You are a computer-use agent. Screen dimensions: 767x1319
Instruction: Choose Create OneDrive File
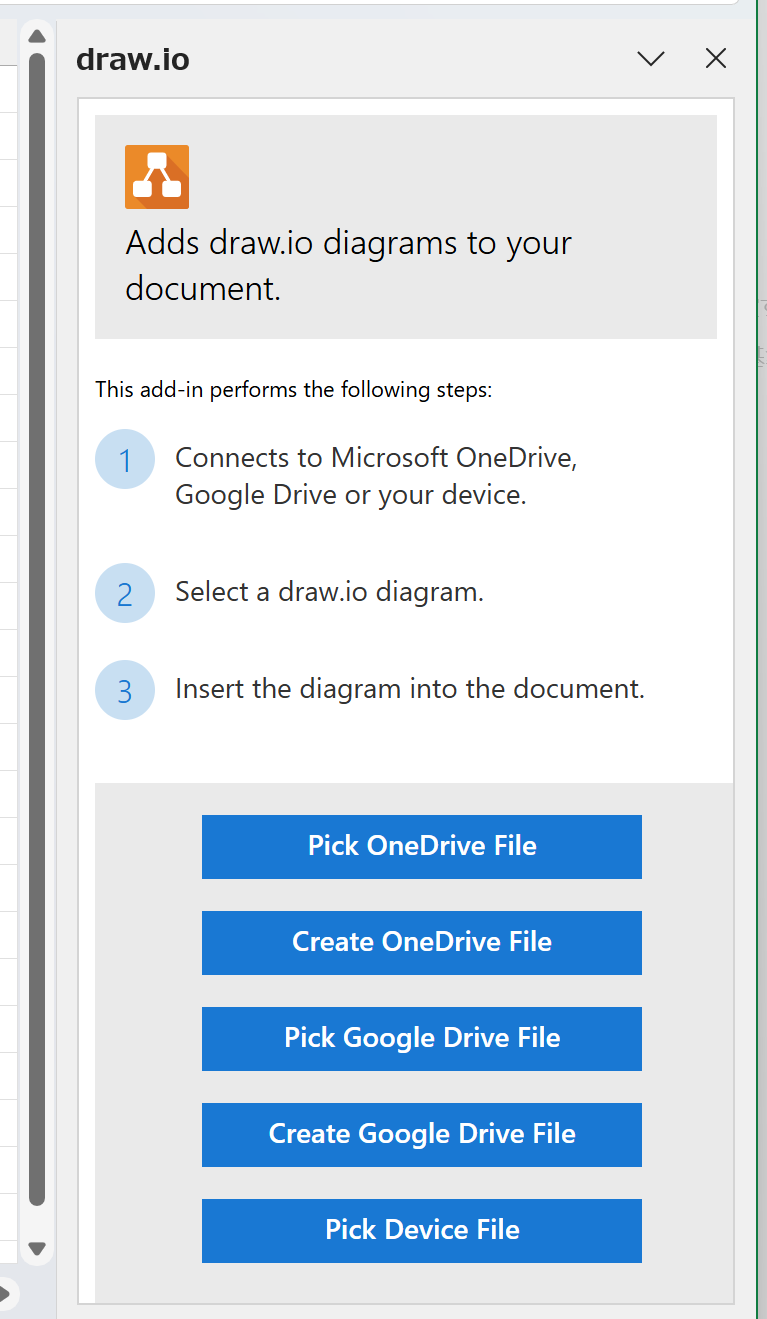tap(421, 942)
